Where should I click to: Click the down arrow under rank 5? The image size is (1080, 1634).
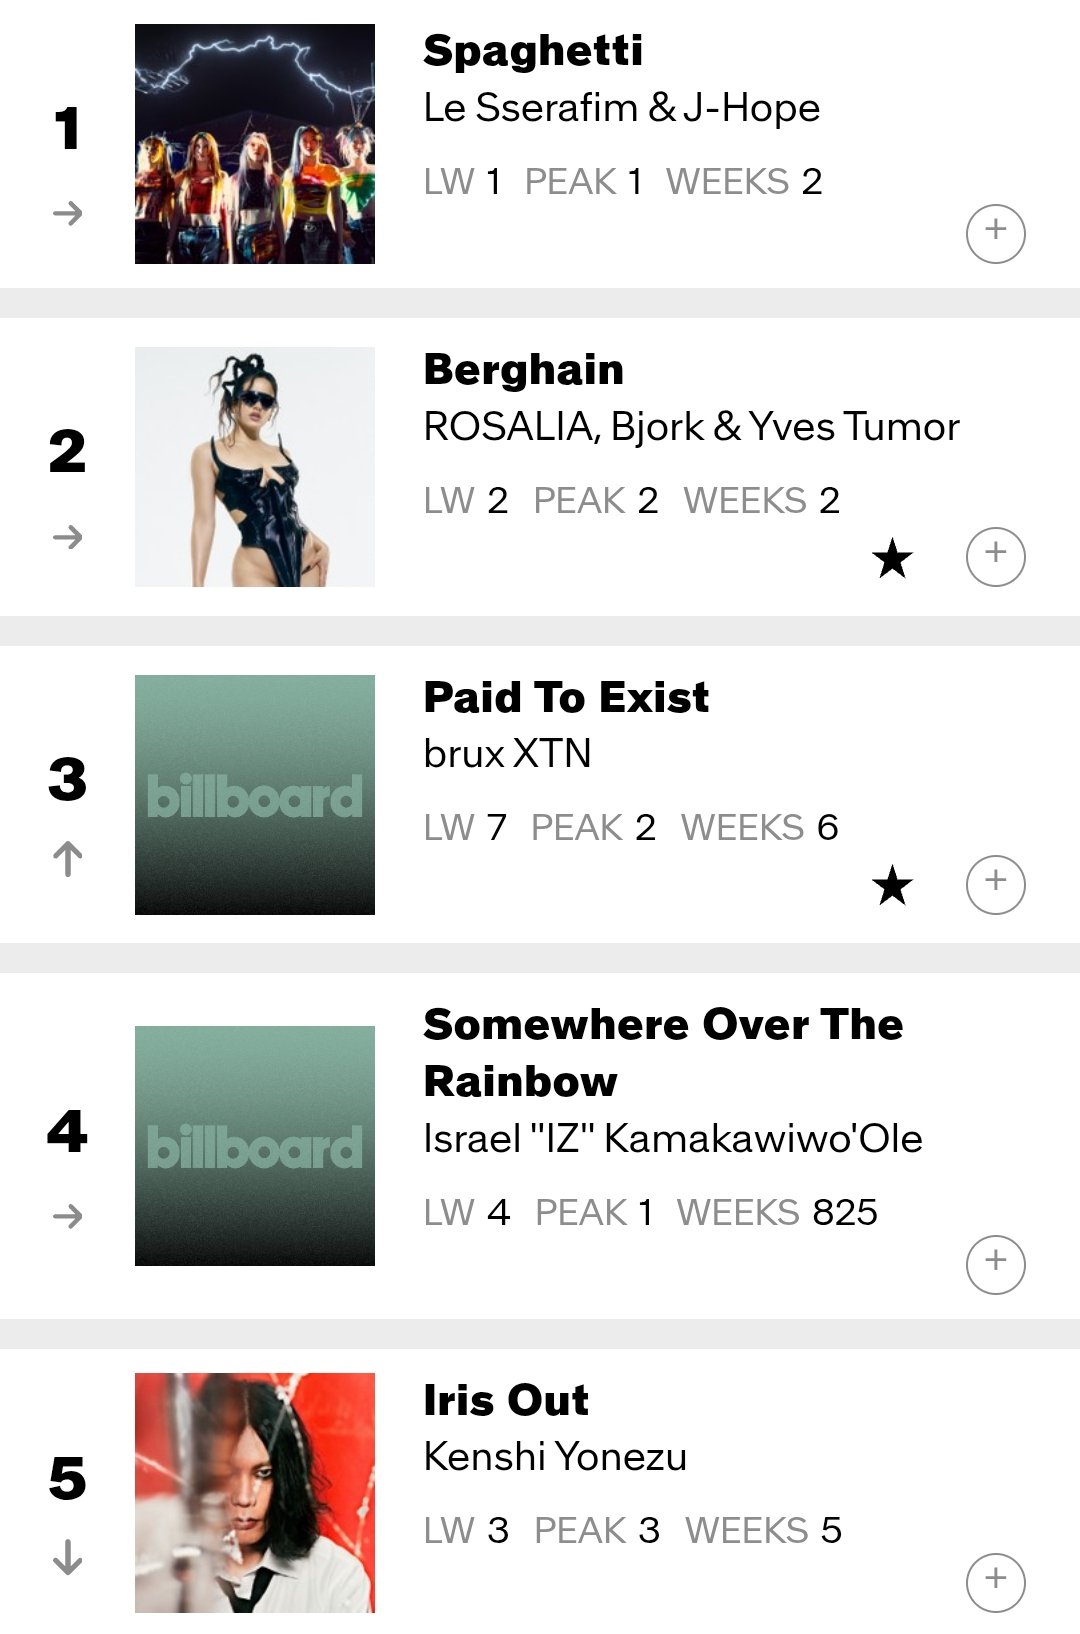67,1557
